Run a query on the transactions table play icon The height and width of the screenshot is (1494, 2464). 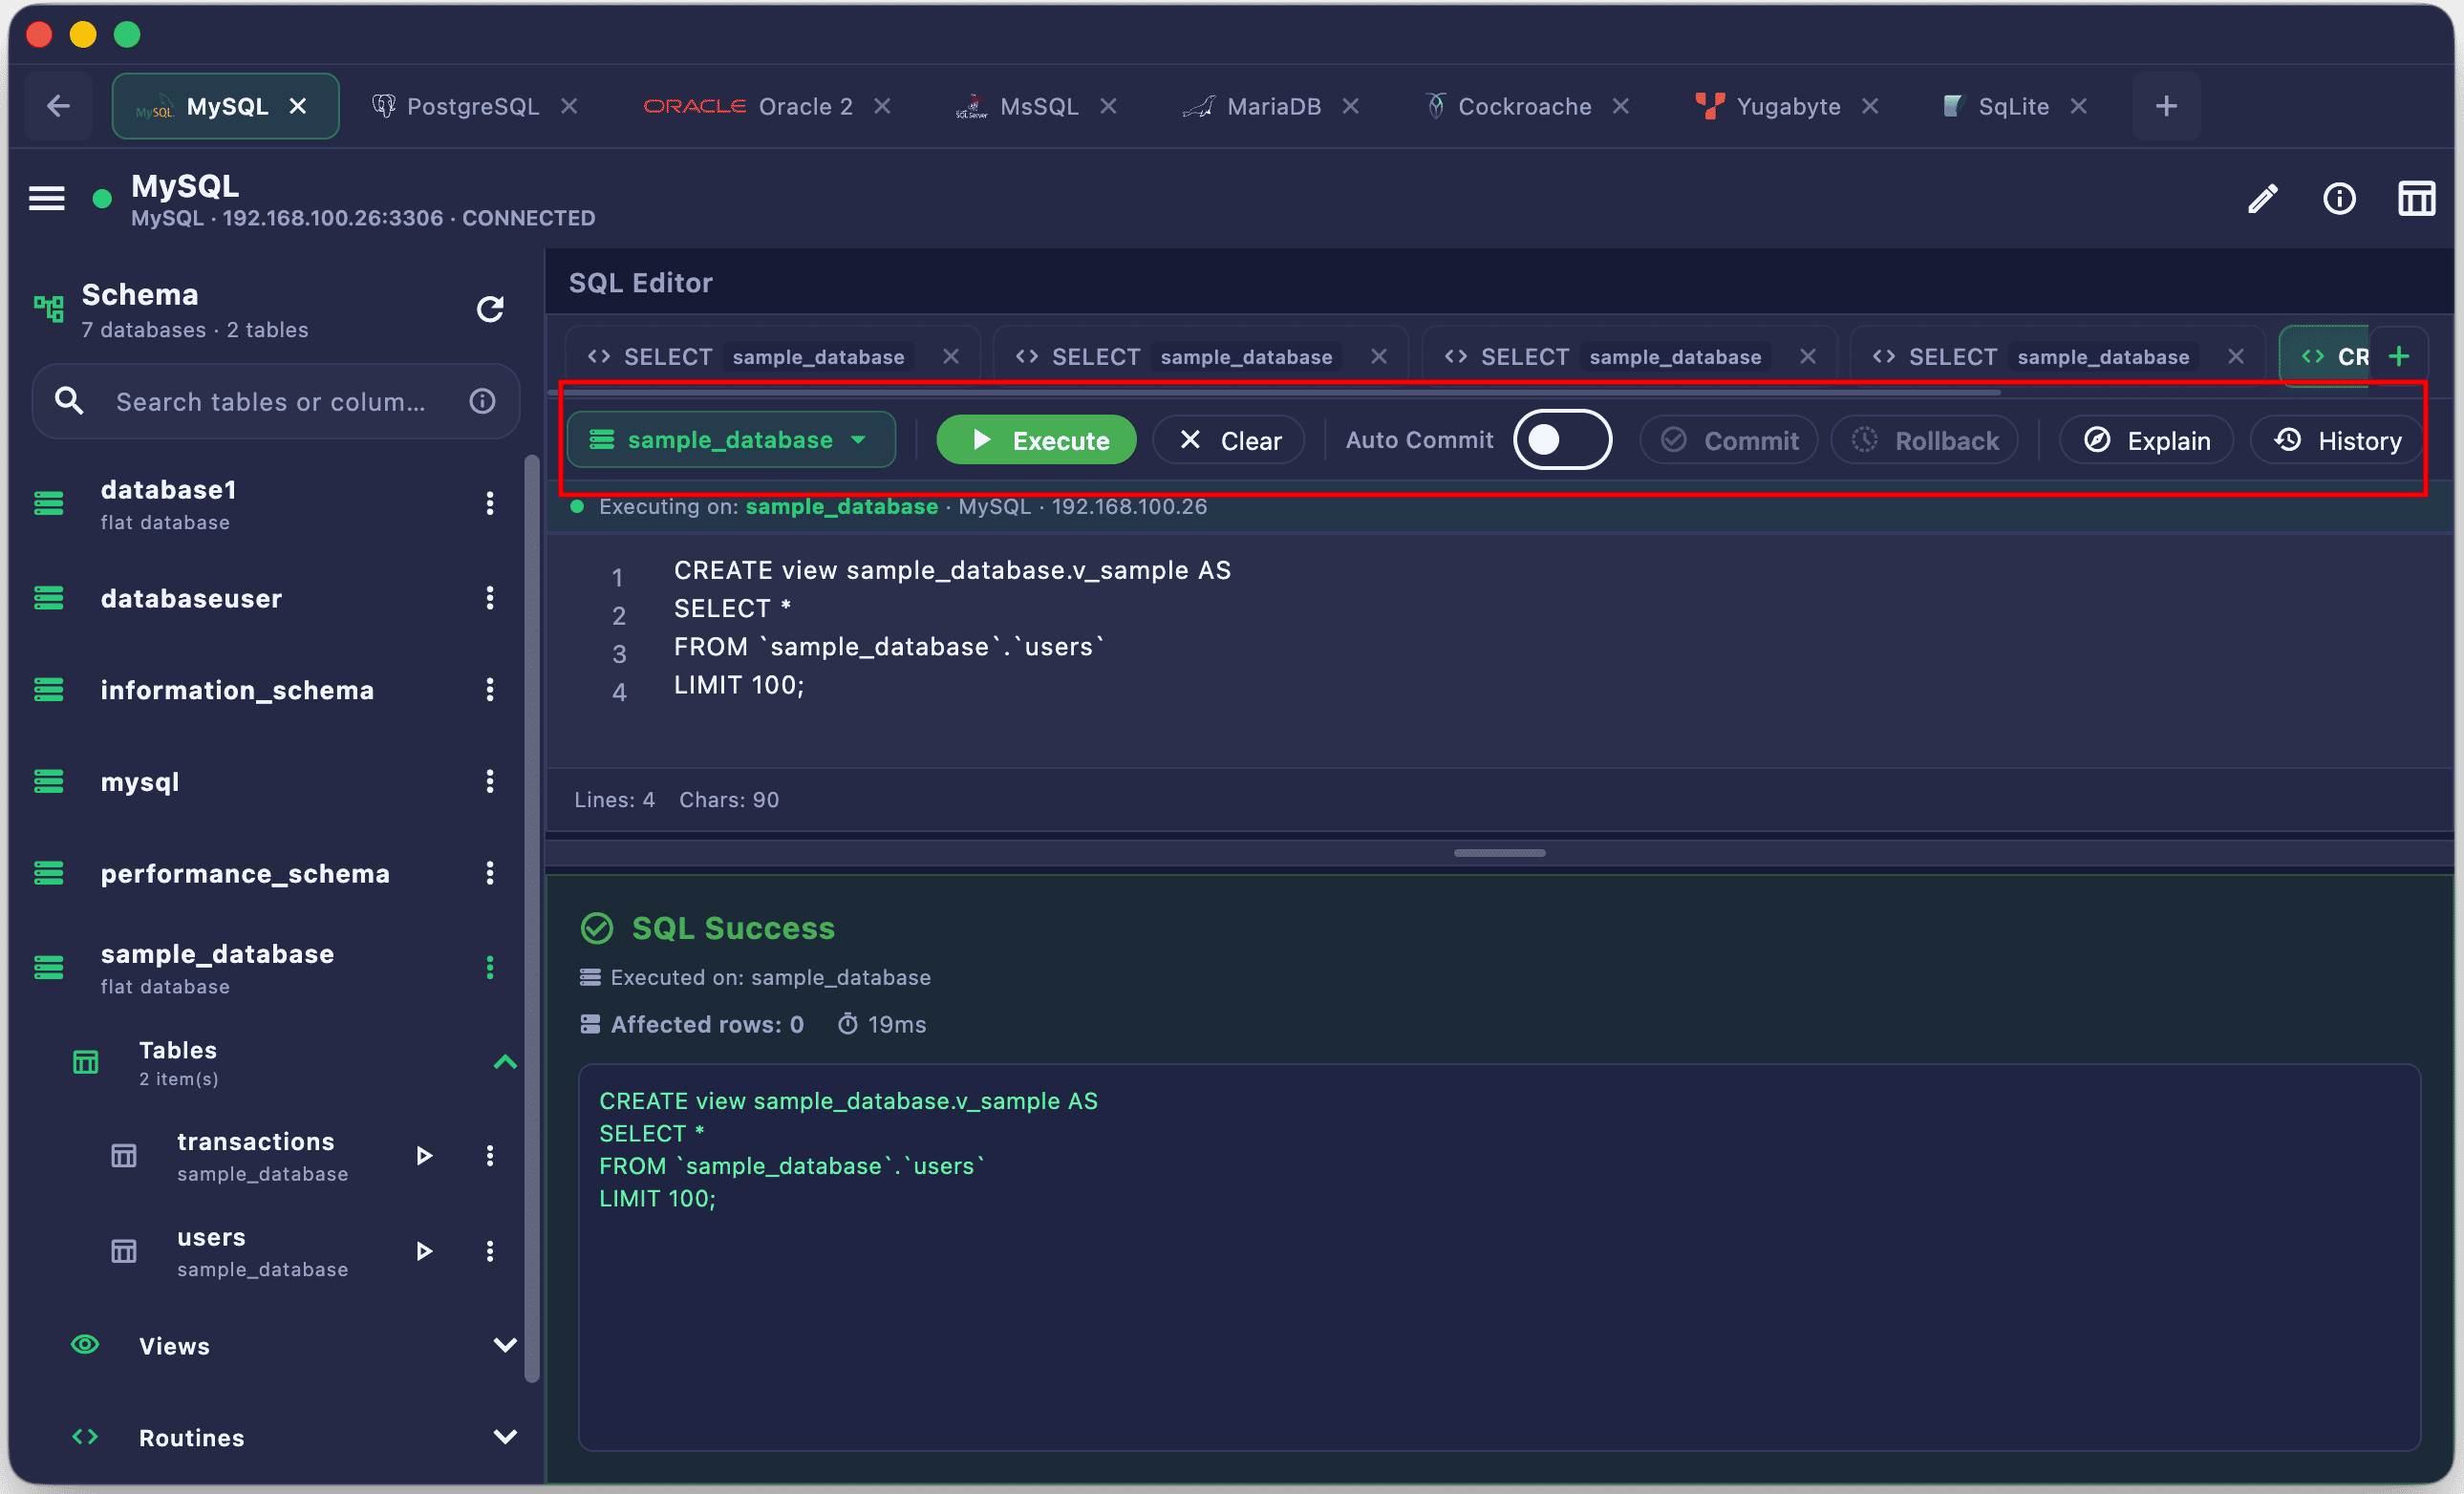pyautogui.click(x=424, y=1157)
